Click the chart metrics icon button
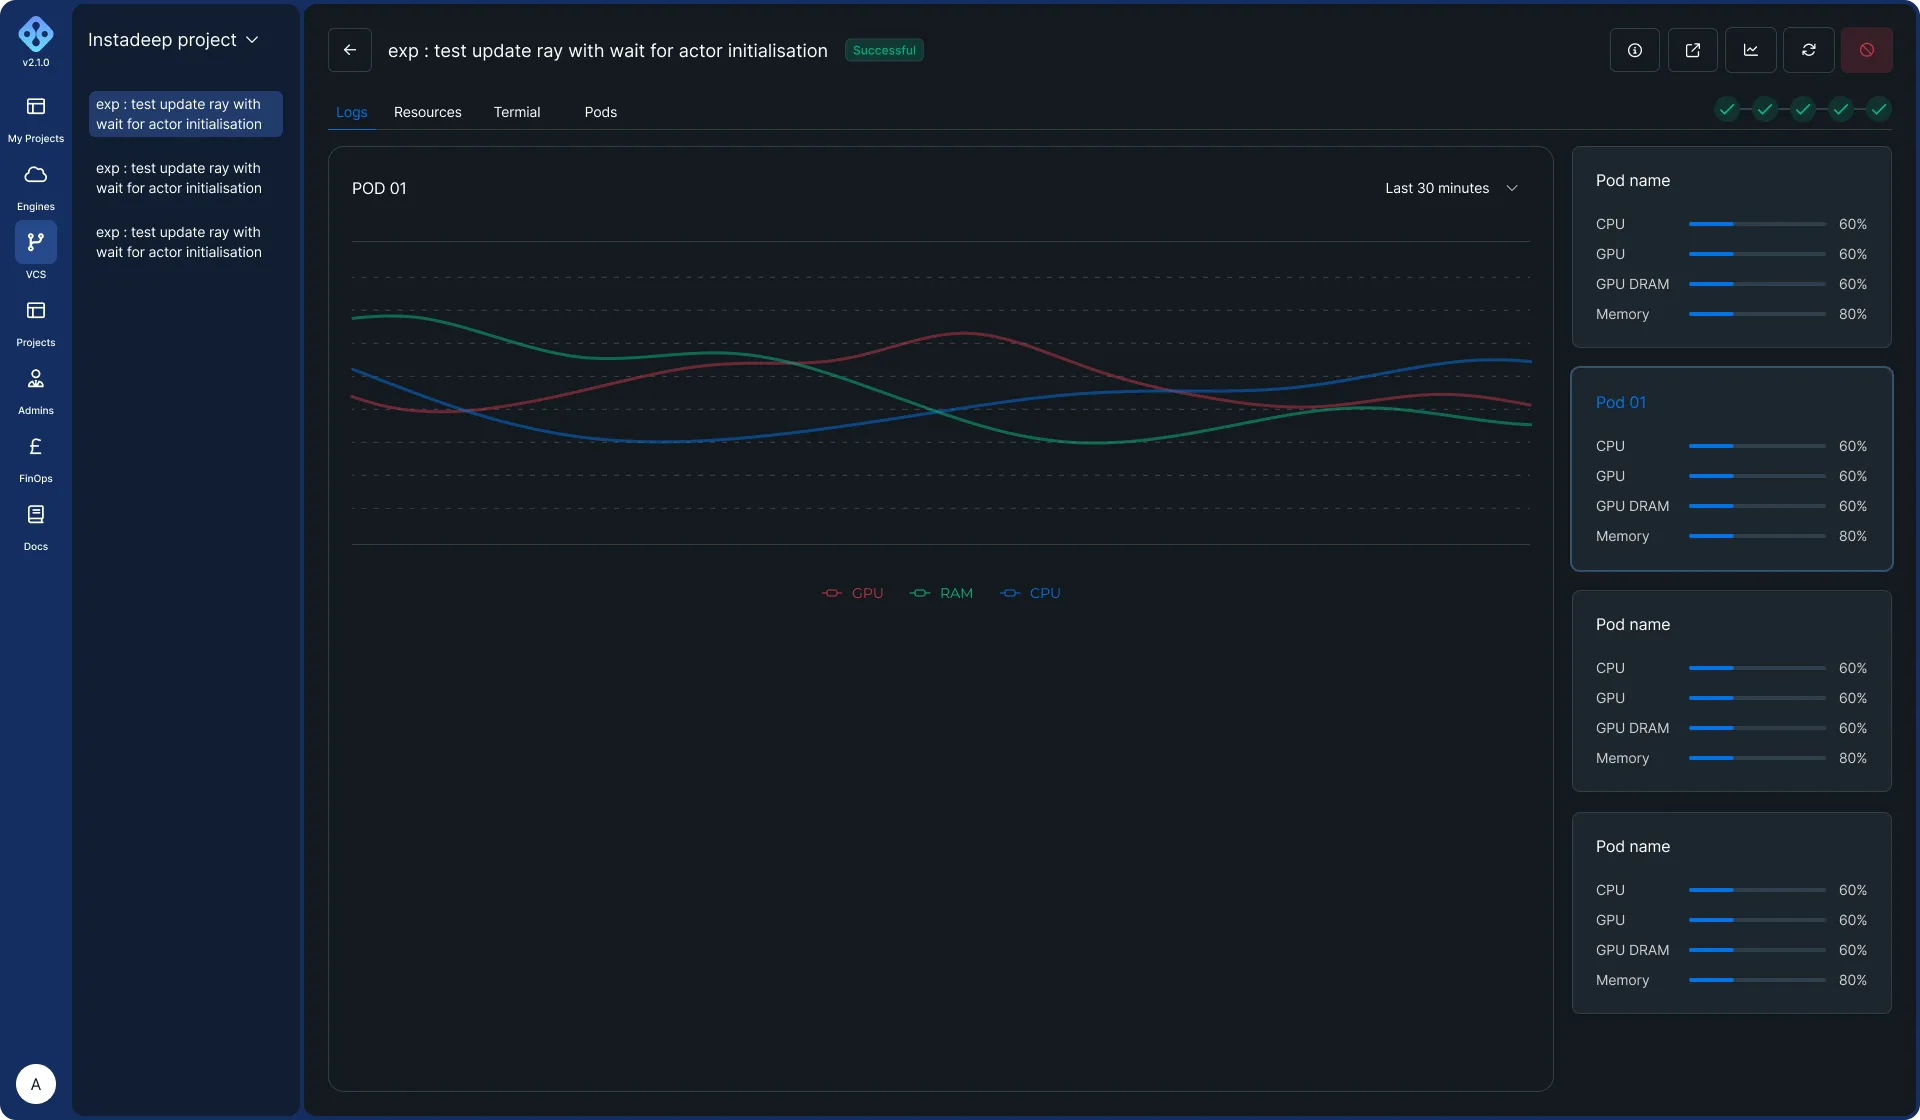Image resolution: width=1920 pixels, height=1120 pixels. point(1751,50)
